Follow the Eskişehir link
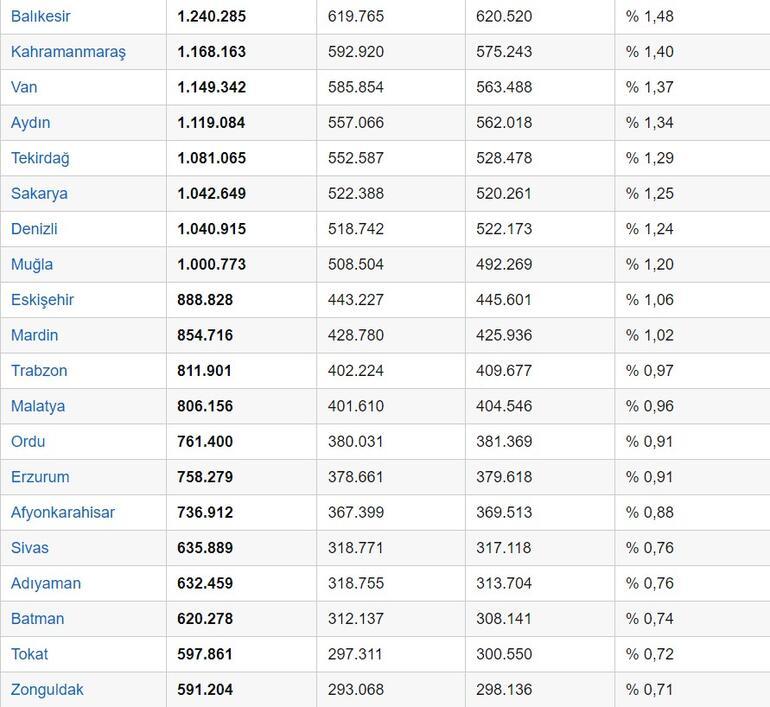 [x=42, y=300]
